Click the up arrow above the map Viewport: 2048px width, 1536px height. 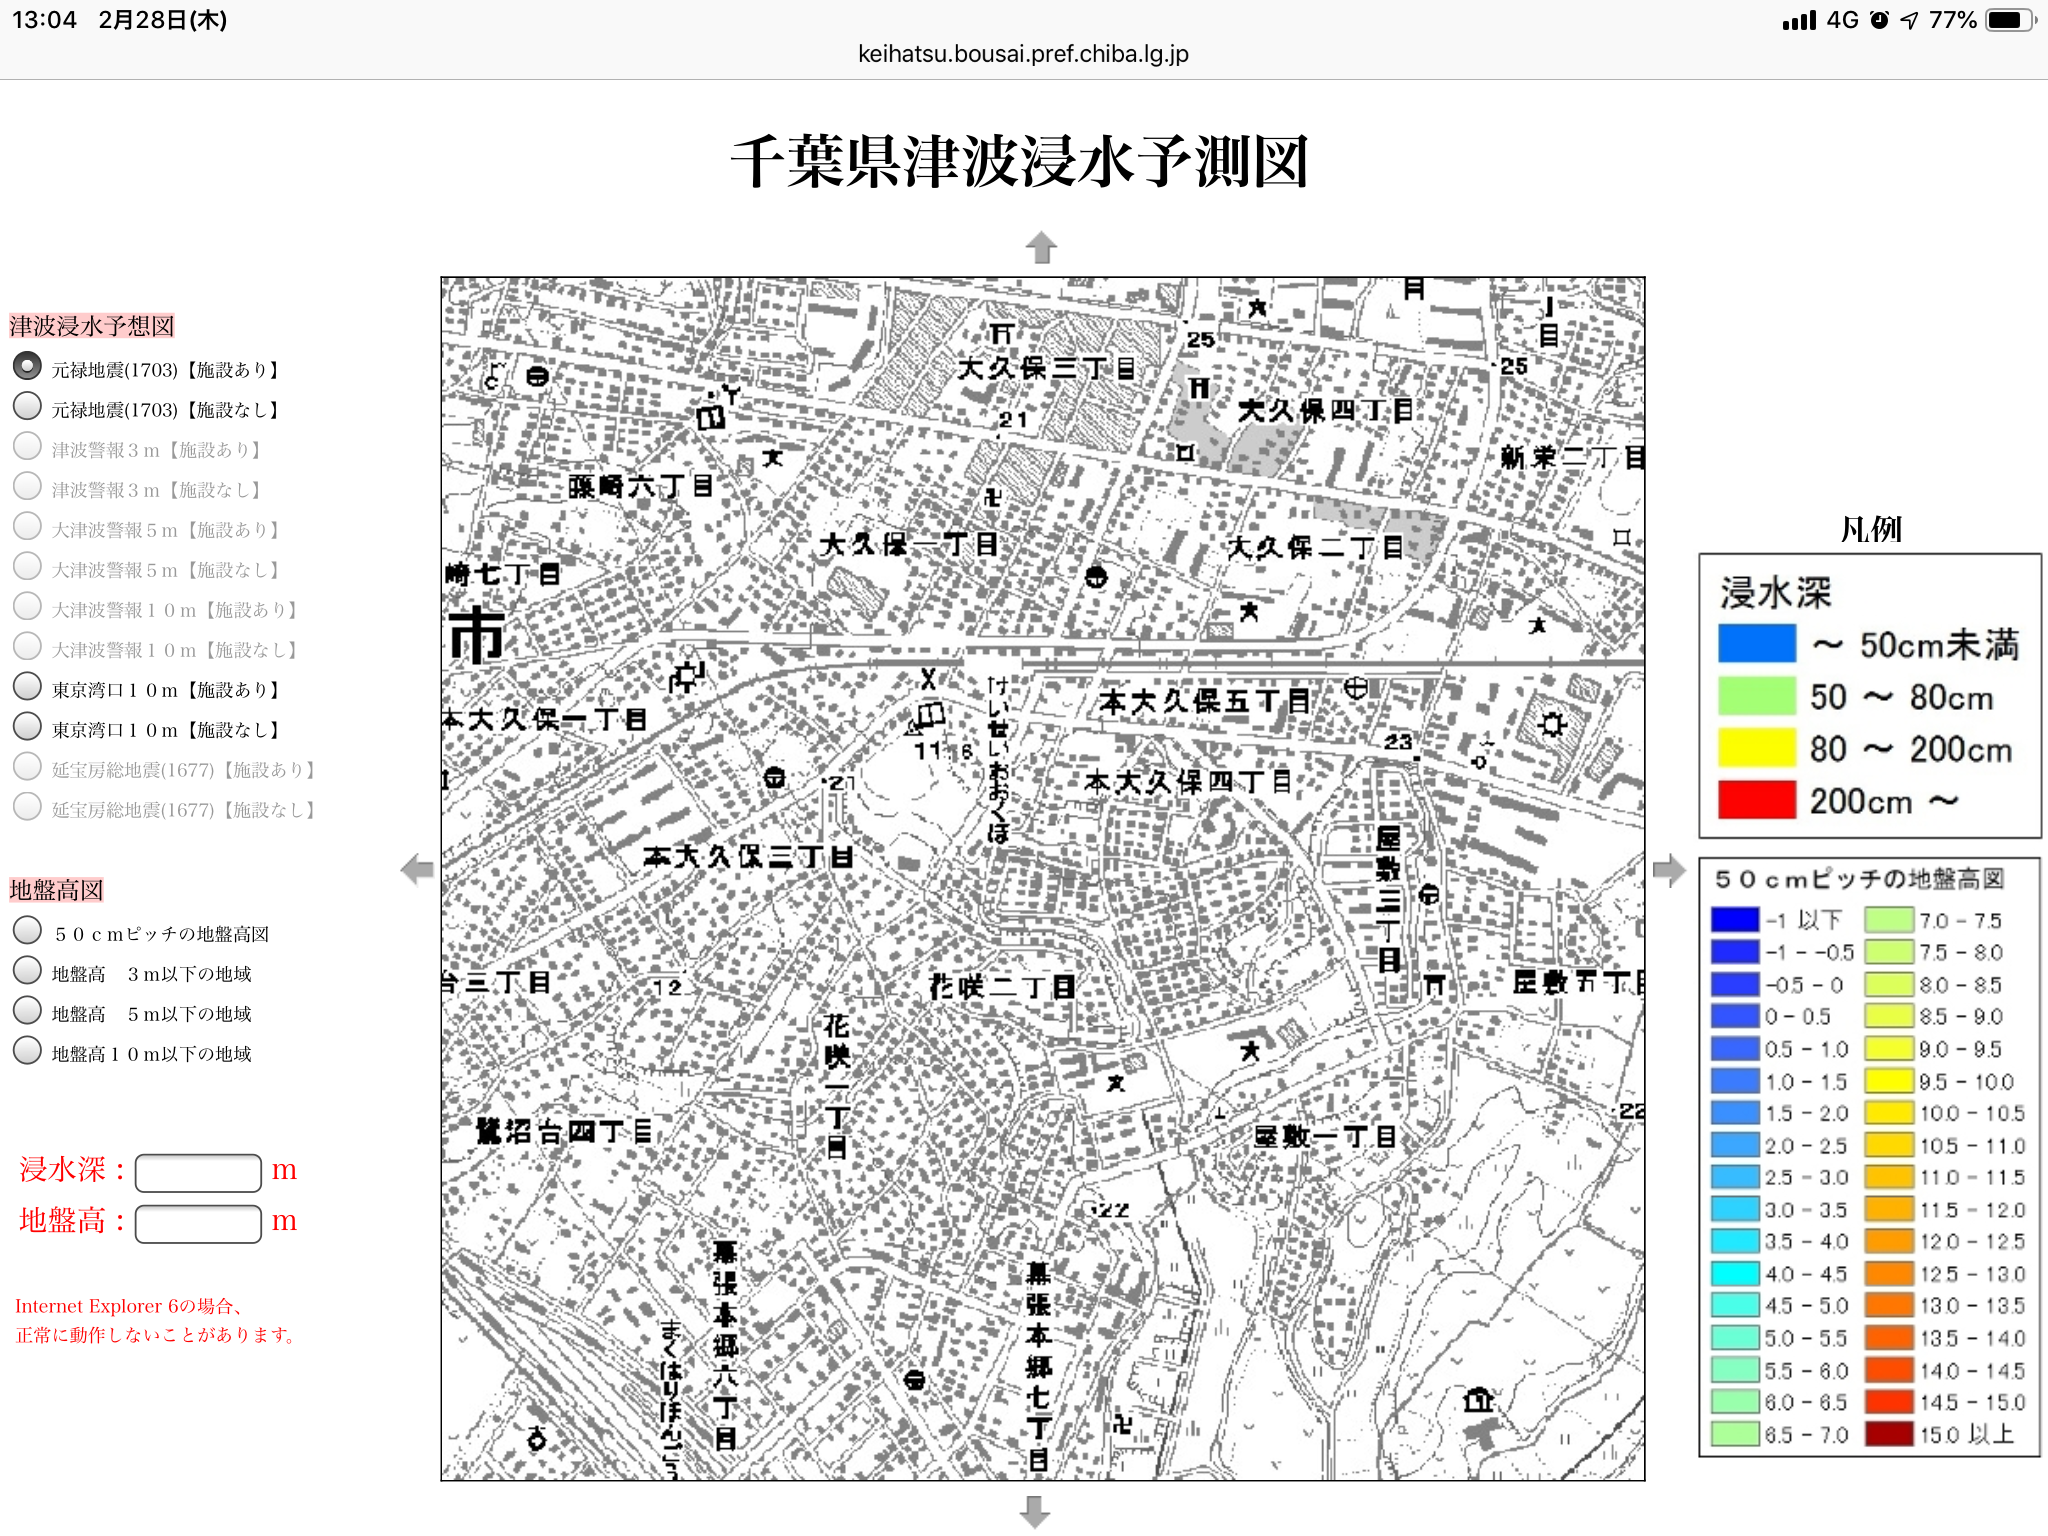pyautogui.click(x=1041, y=247)
